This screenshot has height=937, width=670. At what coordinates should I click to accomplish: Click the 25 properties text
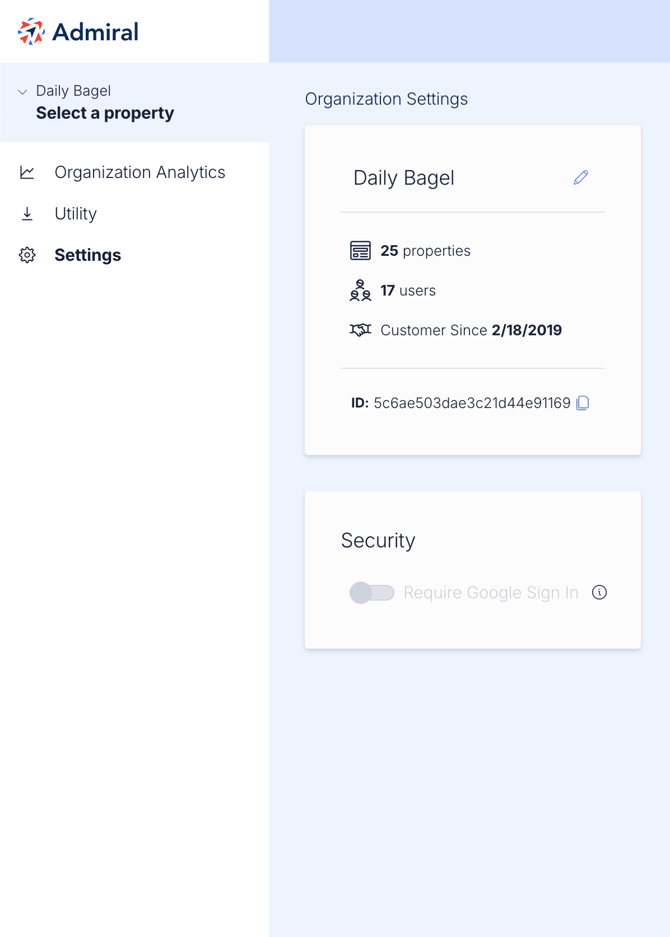pyautogui.click(x=426, y=251)
